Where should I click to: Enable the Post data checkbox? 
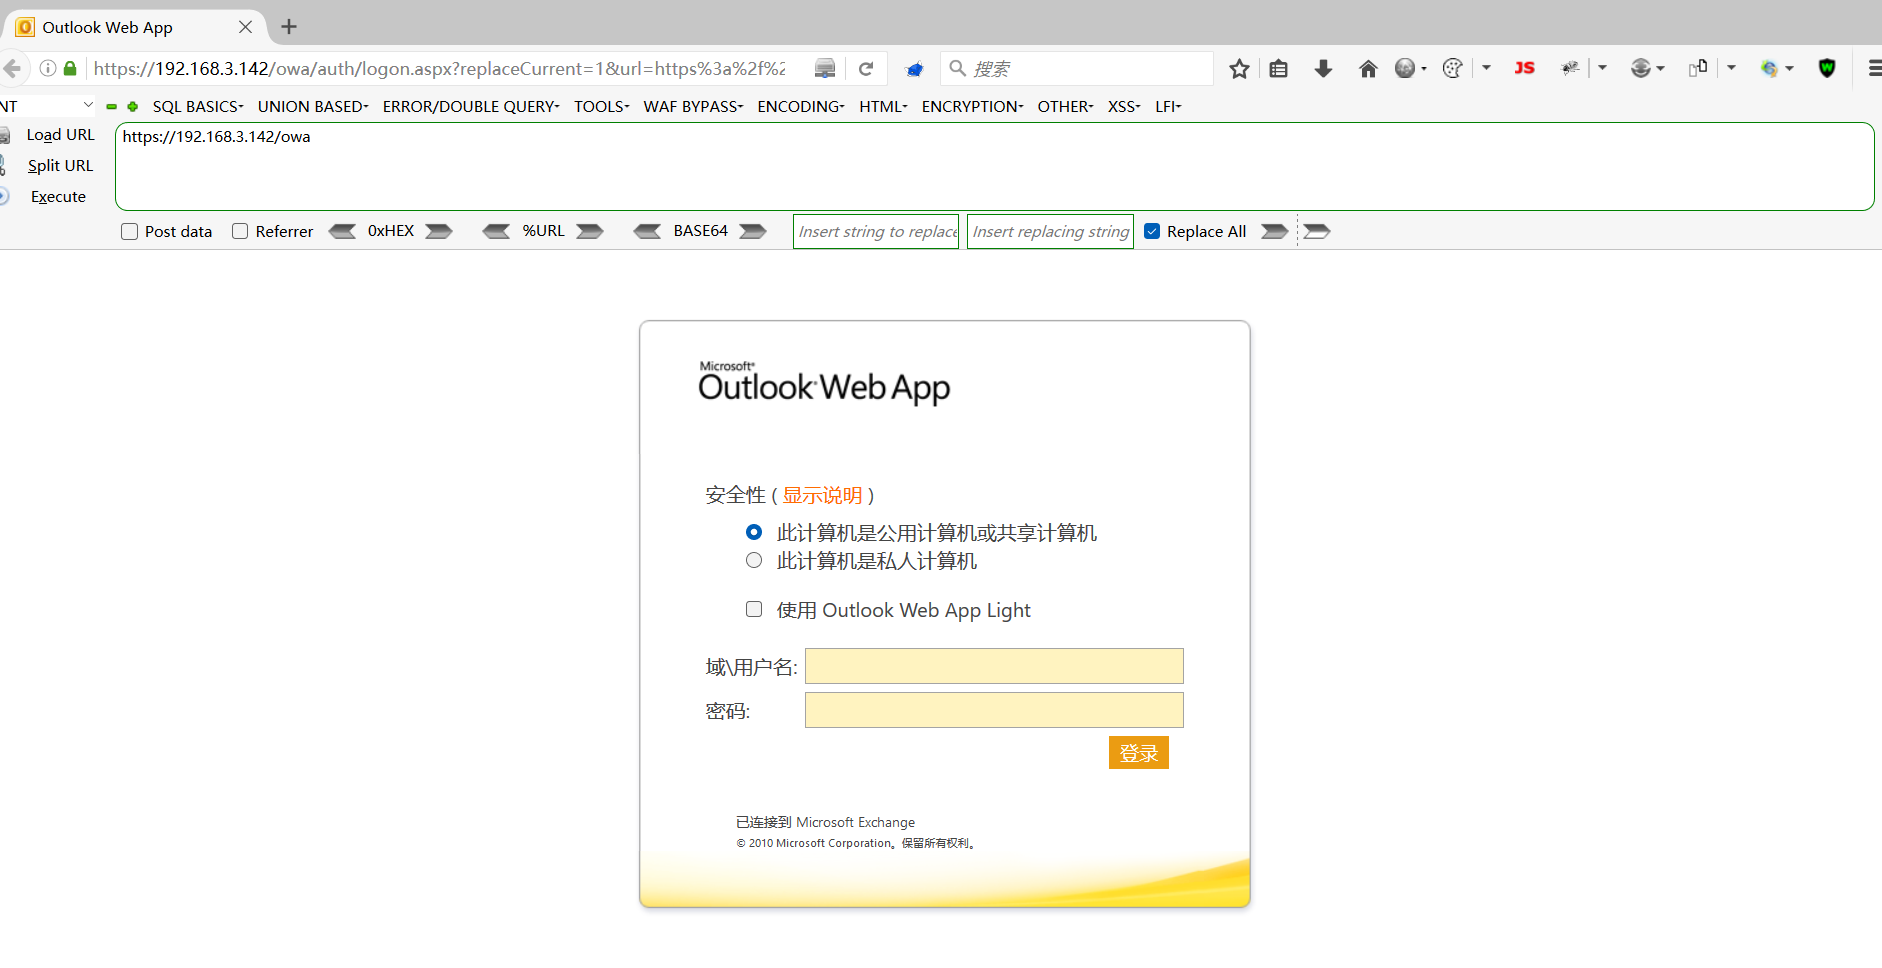pyautogui.click(x=129, y=231)
